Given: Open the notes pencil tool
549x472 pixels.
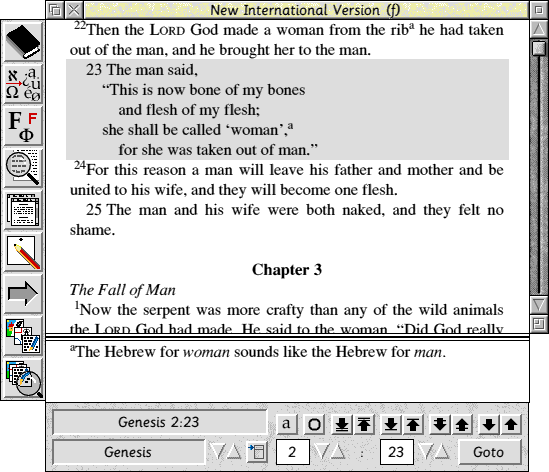Looking at the screenshot, I should click(x=23, y=252).
